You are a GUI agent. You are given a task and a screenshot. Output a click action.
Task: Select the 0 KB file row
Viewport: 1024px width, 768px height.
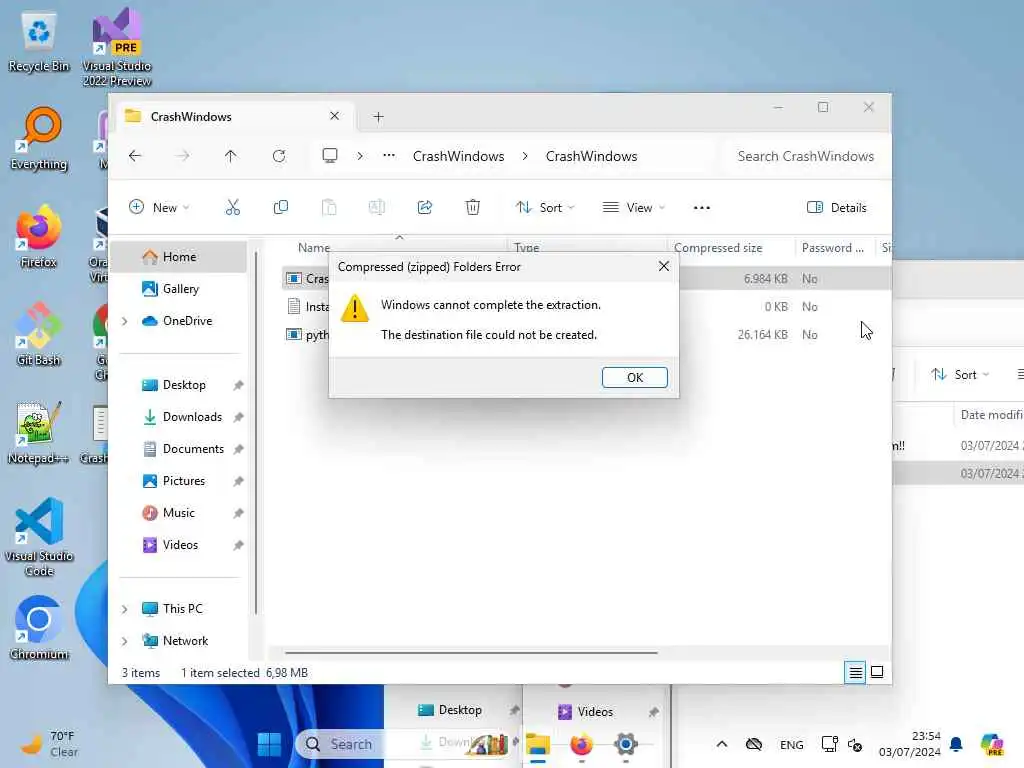tap(585, 306)
